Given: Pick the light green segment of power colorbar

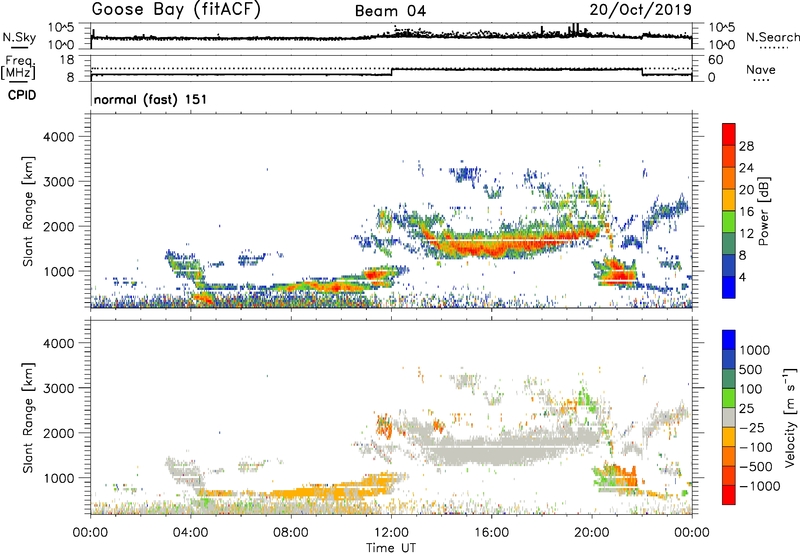Looking at the screenshot, I should (729, 222).
